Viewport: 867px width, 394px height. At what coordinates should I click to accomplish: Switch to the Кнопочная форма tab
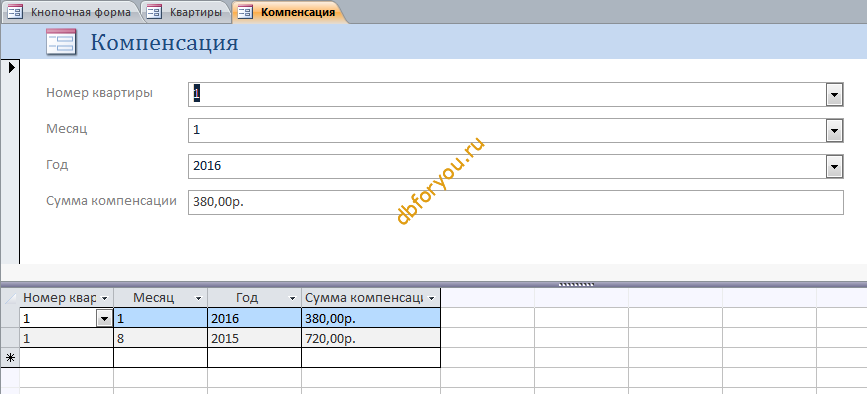[72, 12]
